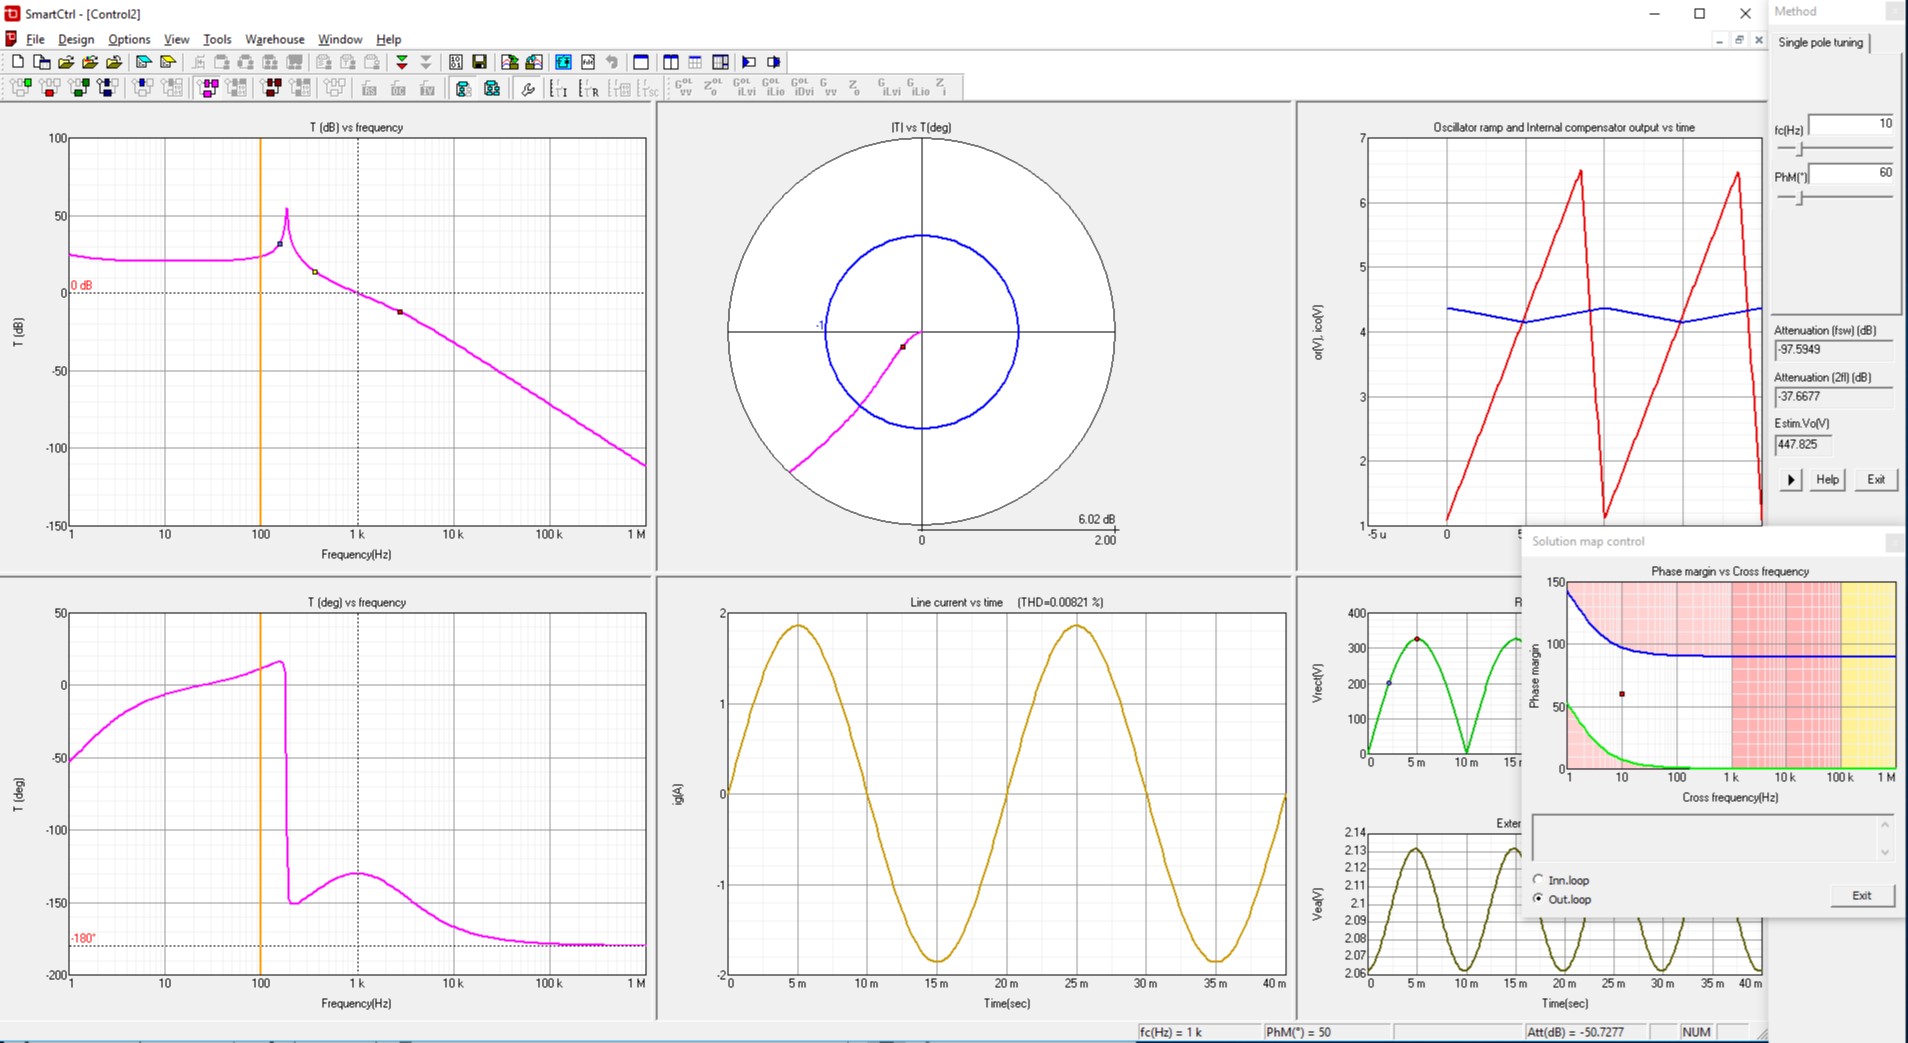Image resolution: width=1908 pixels, height=1043 pixels.
Task: Open the Tools menu
Action: pyautogui.click(x=217, y=39)
